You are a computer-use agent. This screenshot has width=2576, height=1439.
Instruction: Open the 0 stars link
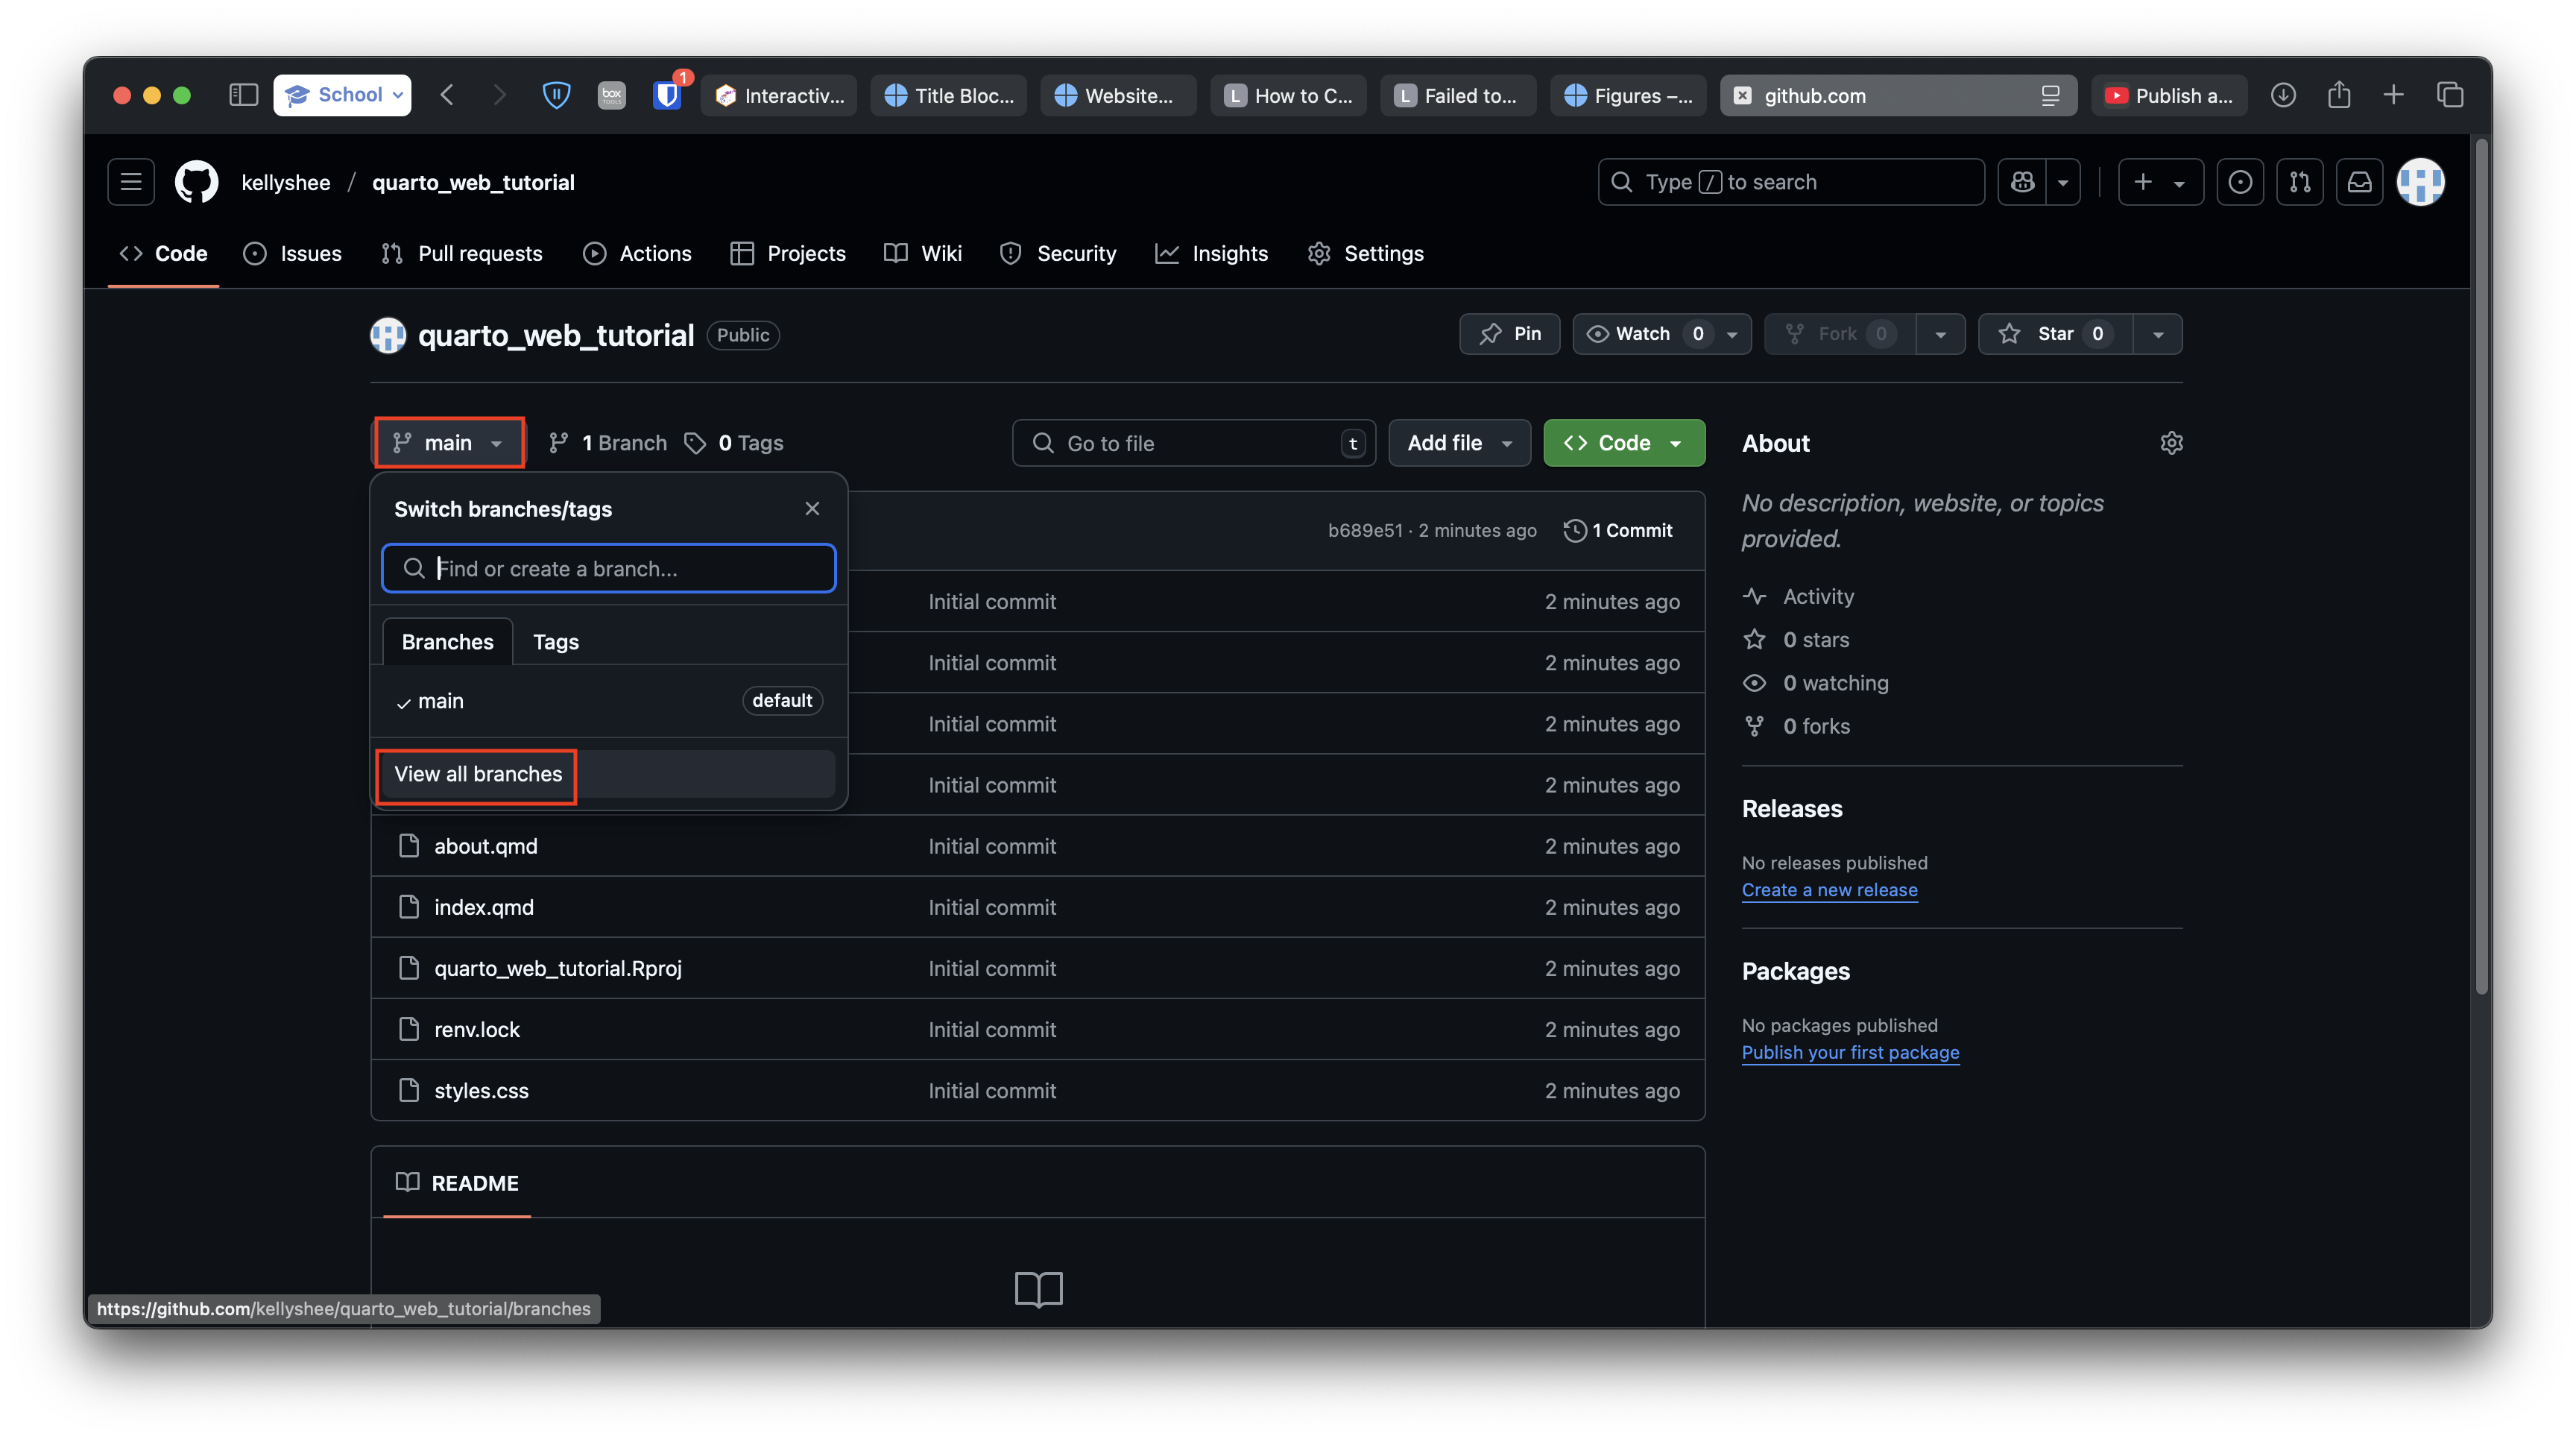(x=1797, y=640)
